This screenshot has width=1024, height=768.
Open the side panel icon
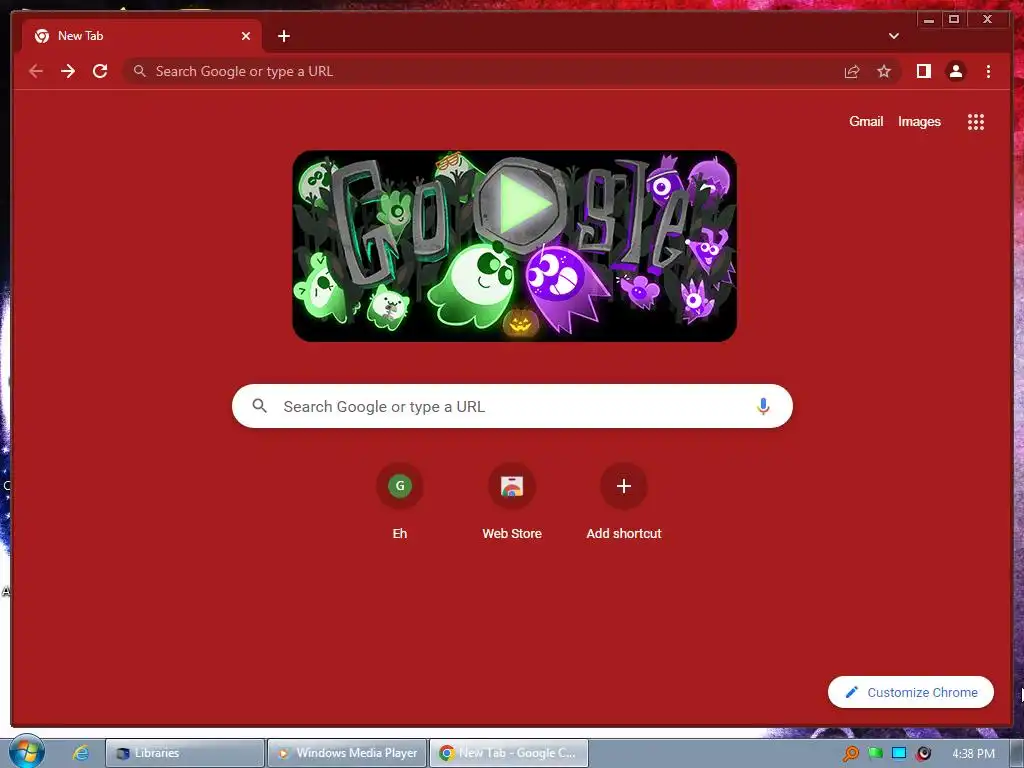923,71
